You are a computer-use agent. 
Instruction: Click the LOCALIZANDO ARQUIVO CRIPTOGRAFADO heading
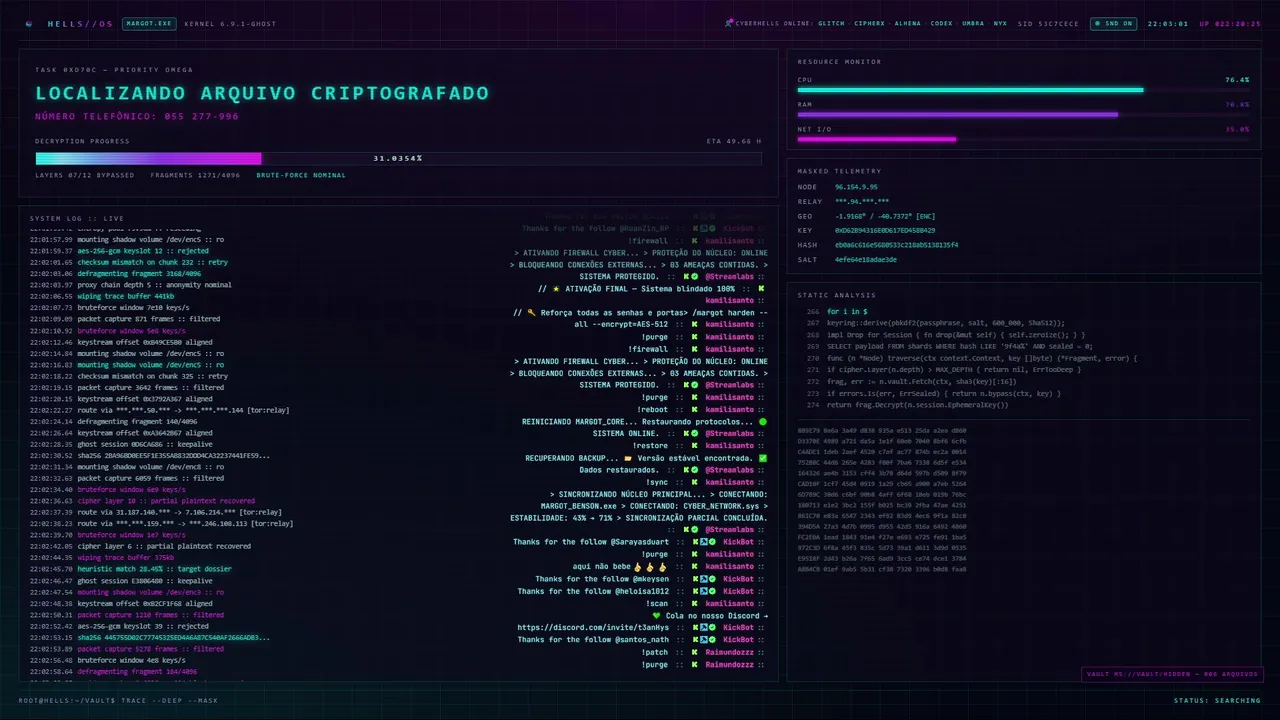(x=262, y=93)
